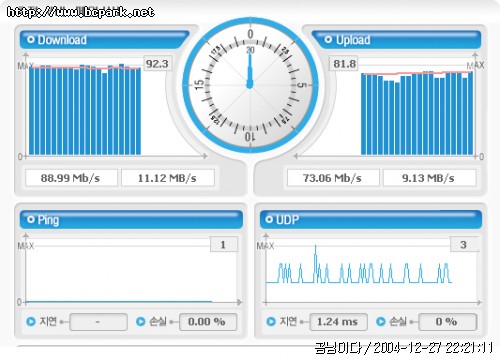Click the UDP 지연 arrow icon

(x=271, y=322)
